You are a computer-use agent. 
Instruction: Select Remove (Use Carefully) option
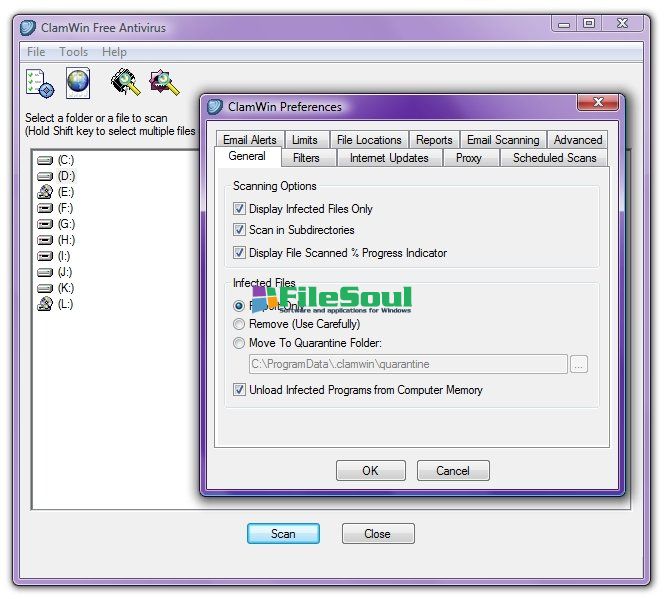point(239,324)
